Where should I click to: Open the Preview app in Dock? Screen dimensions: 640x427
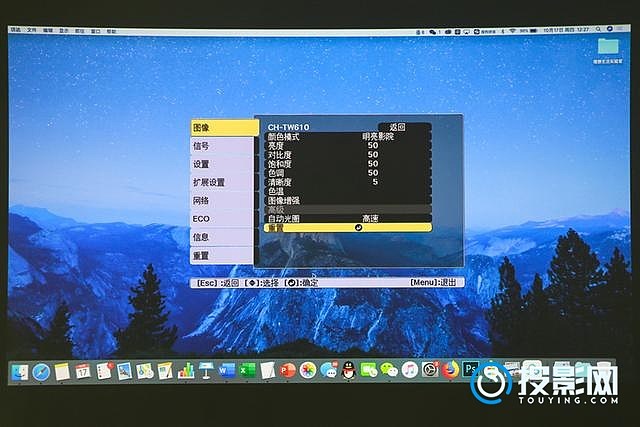[124, 371]
